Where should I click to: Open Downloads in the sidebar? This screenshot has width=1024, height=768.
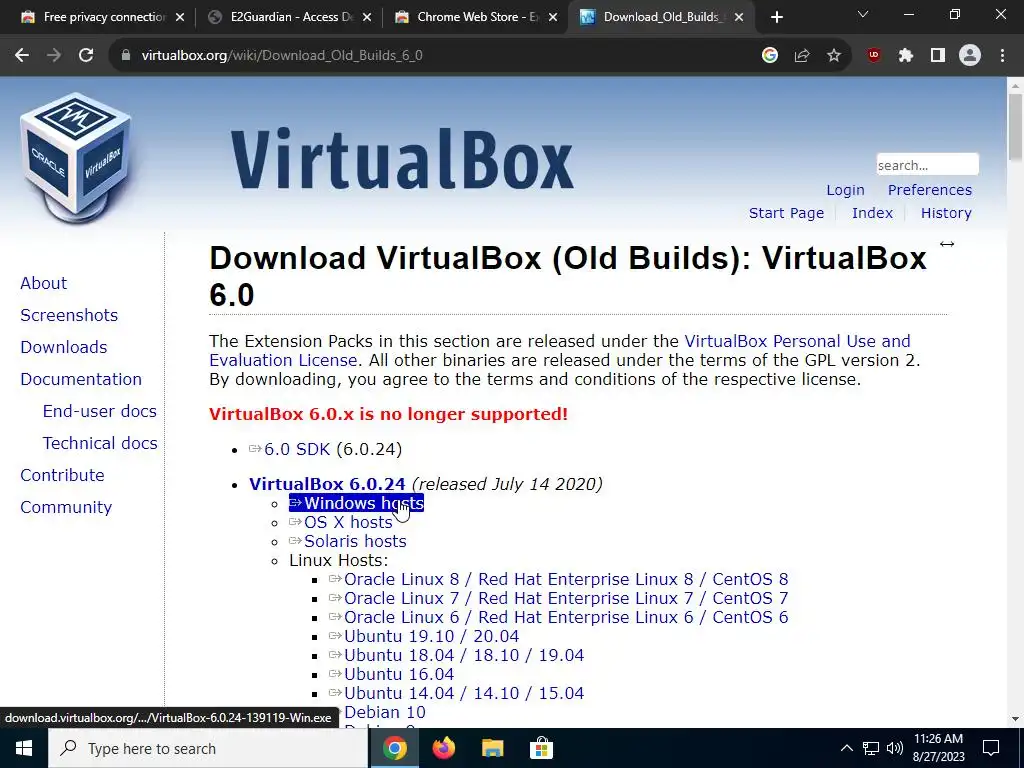point(64,347)
